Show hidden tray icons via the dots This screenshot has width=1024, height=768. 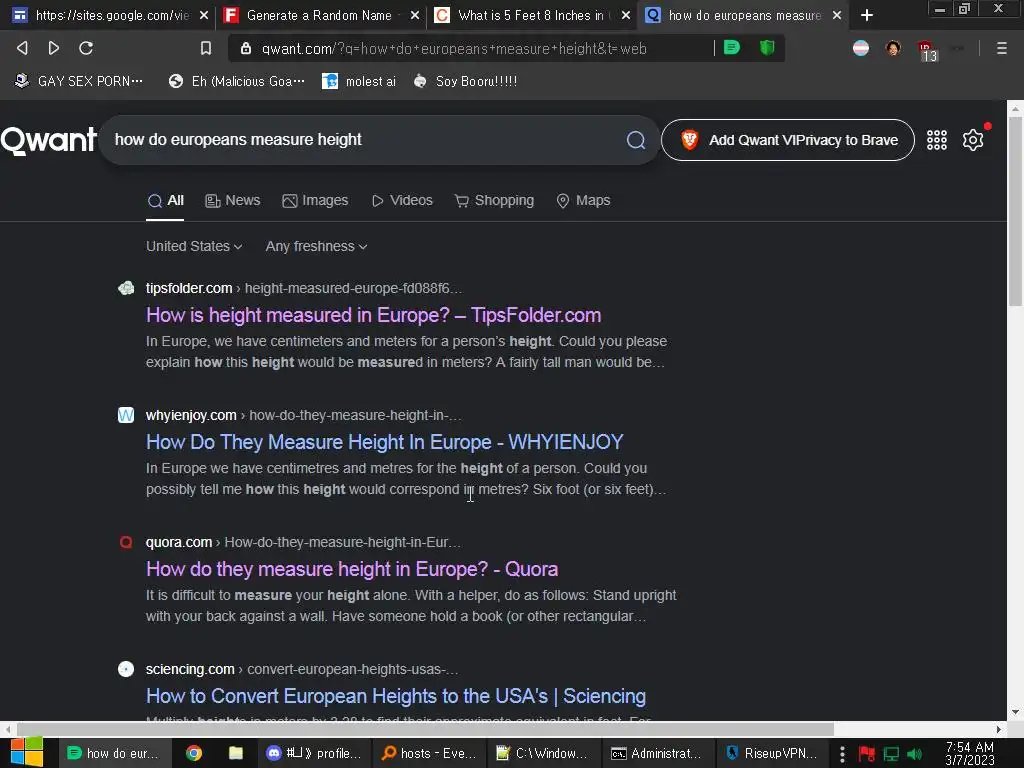coord(842,754)
